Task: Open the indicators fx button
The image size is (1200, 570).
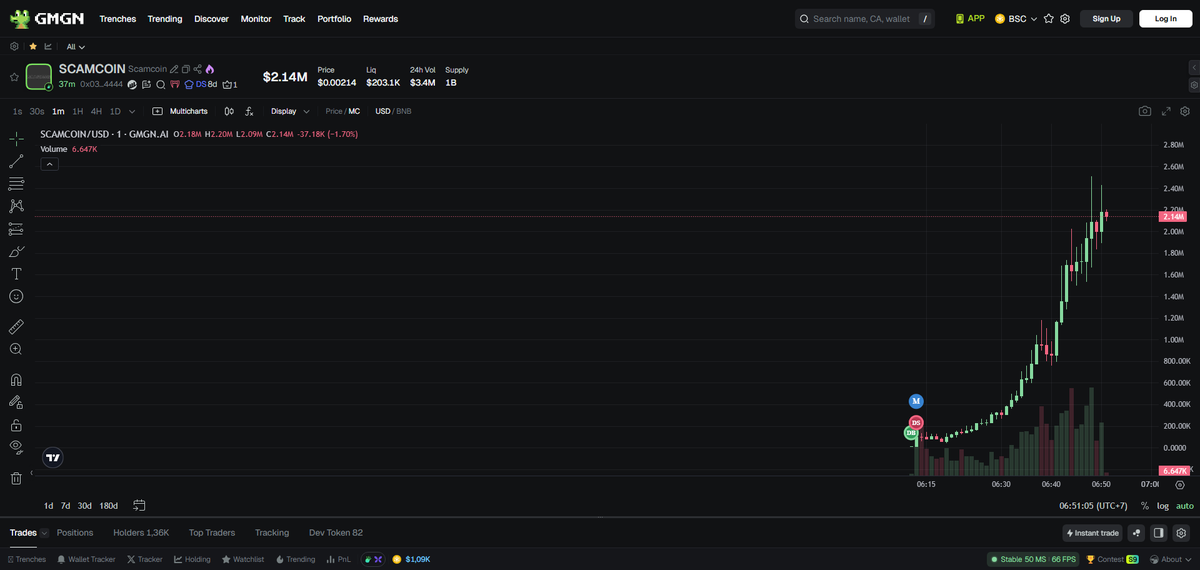Action: (x=249, y=111)
